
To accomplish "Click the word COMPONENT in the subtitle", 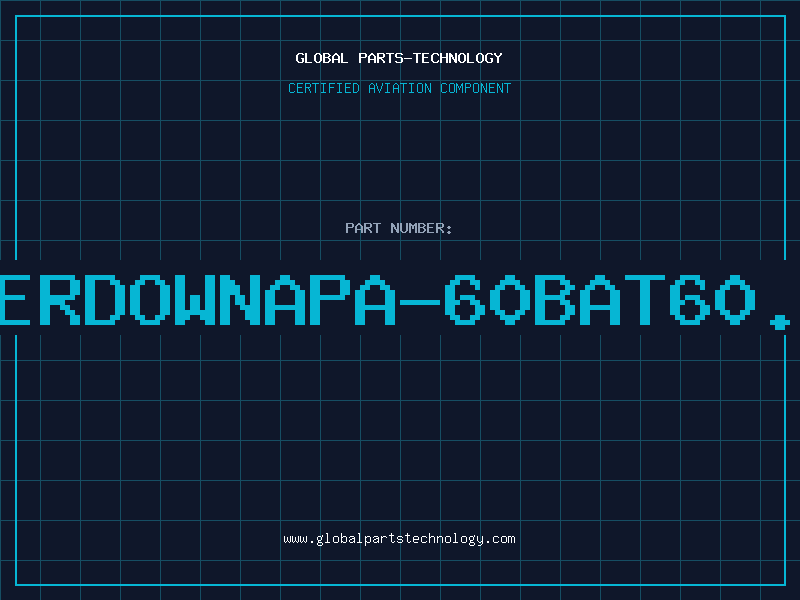I will click(x=476, y=88).
